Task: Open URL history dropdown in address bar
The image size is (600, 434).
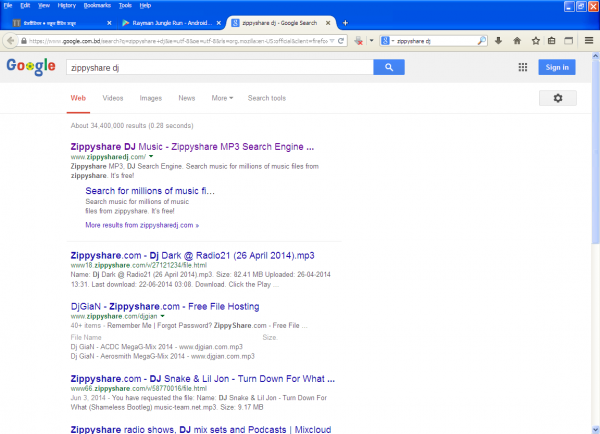Action: [x=332, y=41]
